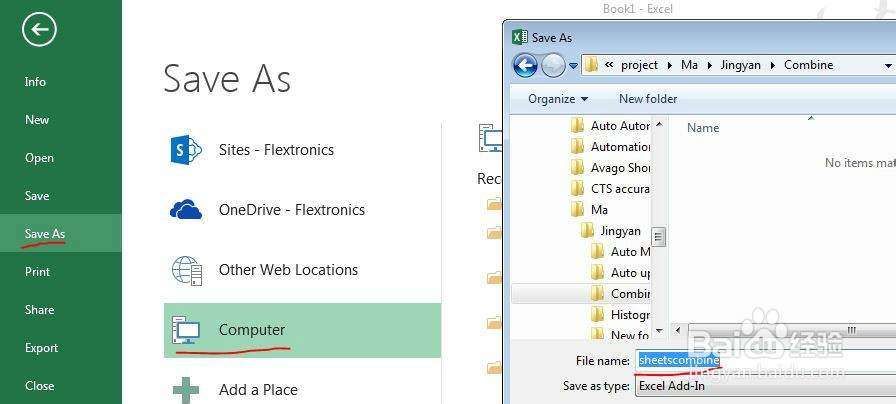Click project in the address breadcrumb

[639, 65]
